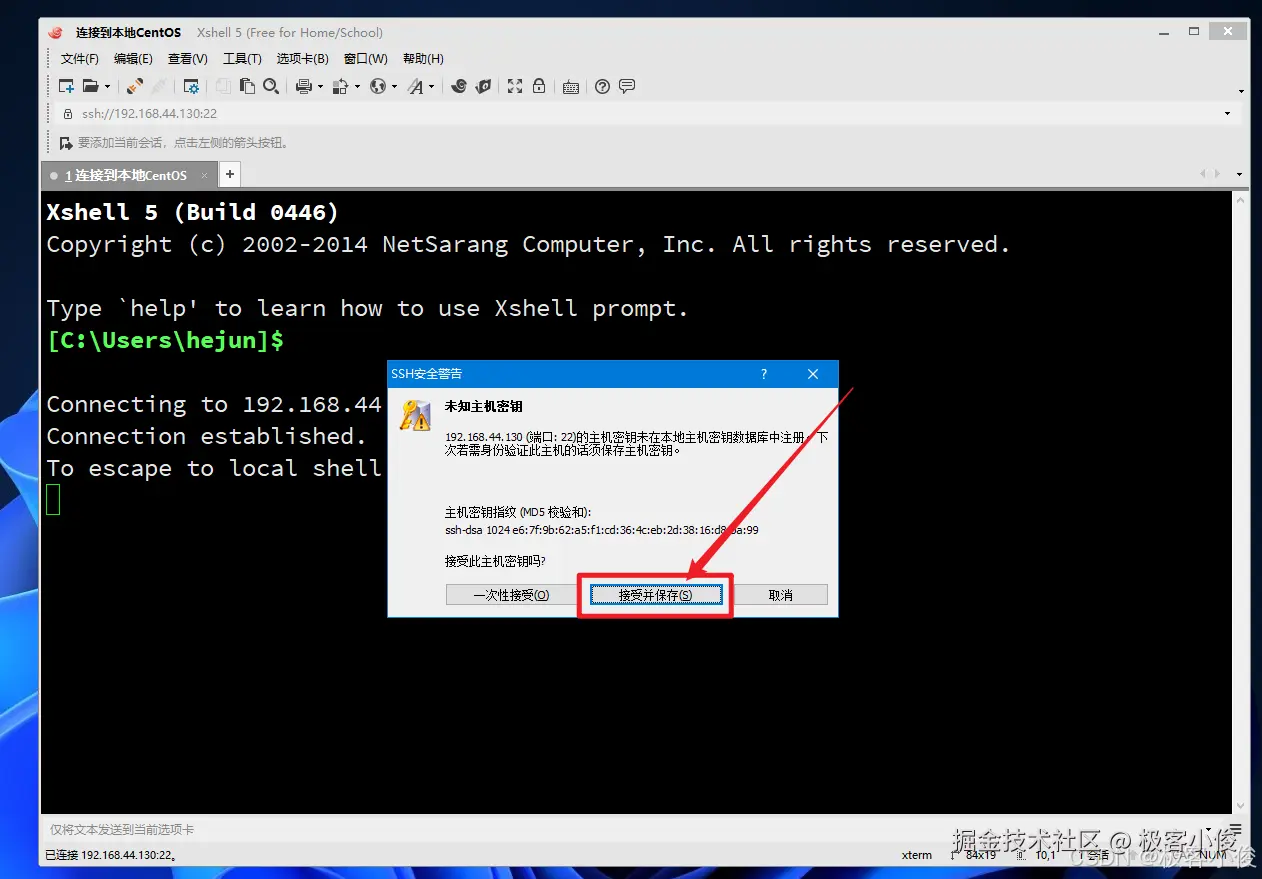Click the Open session folder icon
The image size is (1262, 879).
pos(90,87)
